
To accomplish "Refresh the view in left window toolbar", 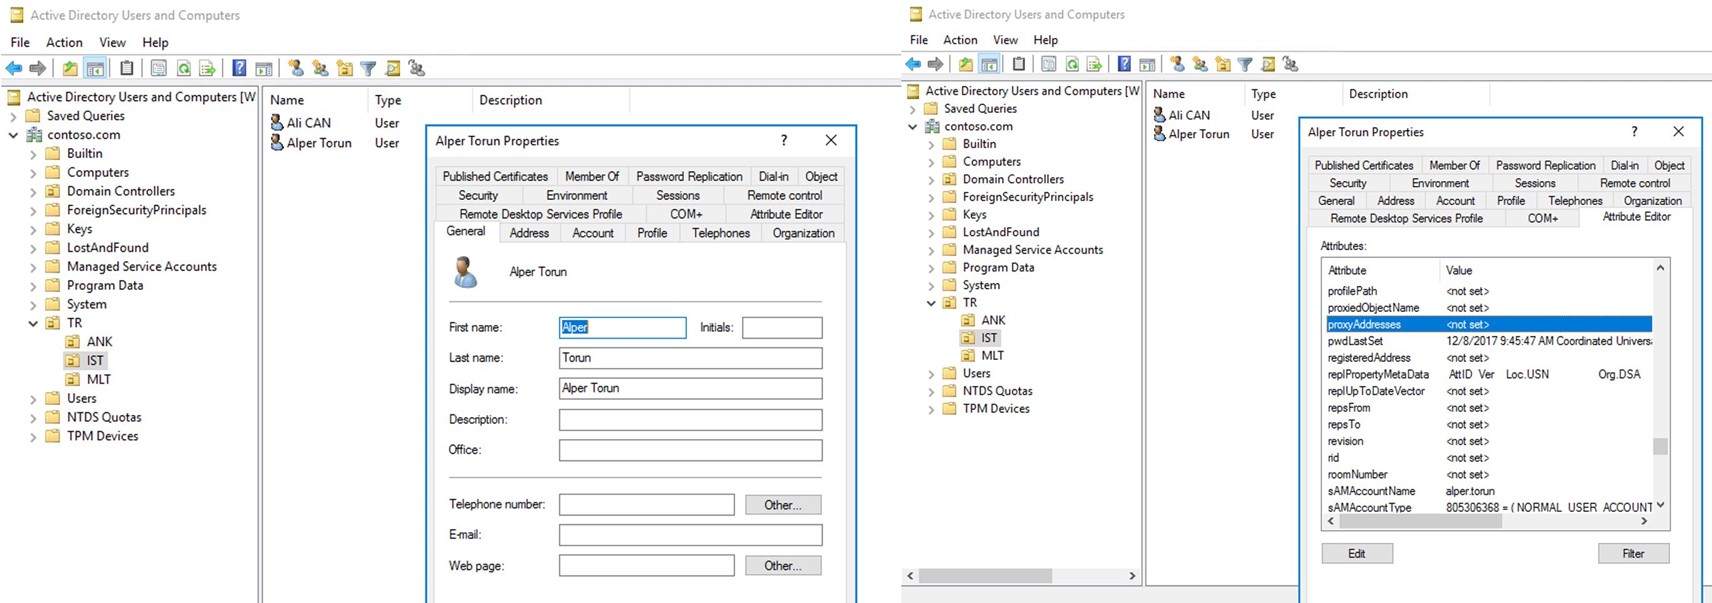I will coord(183,68).
